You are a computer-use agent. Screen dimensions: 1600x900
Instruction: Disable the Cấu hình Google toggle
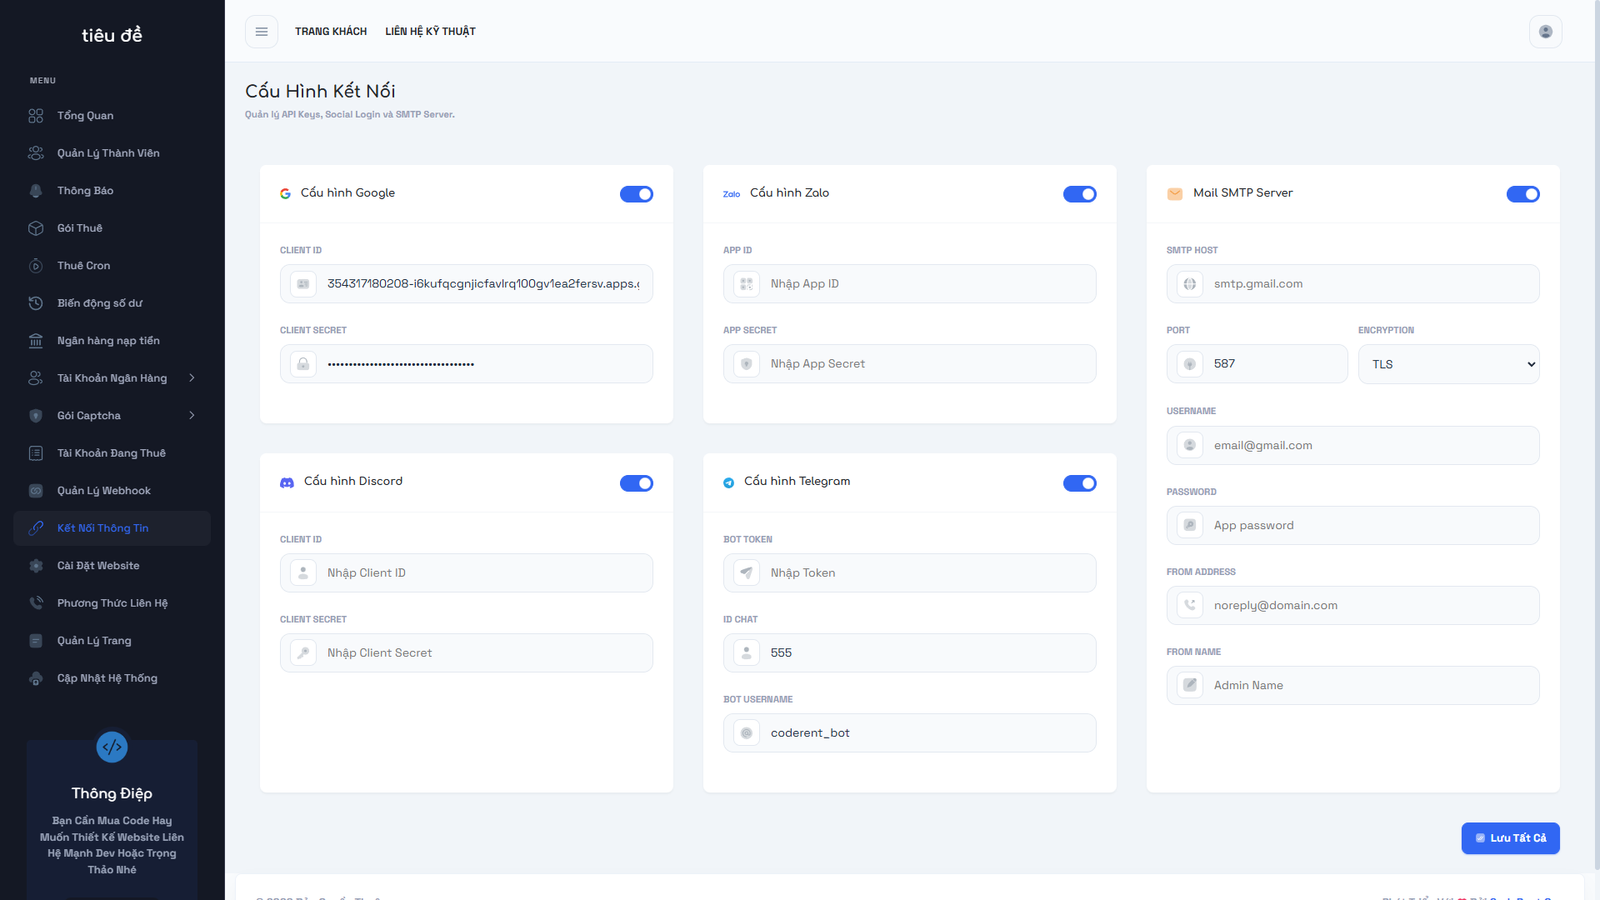[x=636, y=194]
